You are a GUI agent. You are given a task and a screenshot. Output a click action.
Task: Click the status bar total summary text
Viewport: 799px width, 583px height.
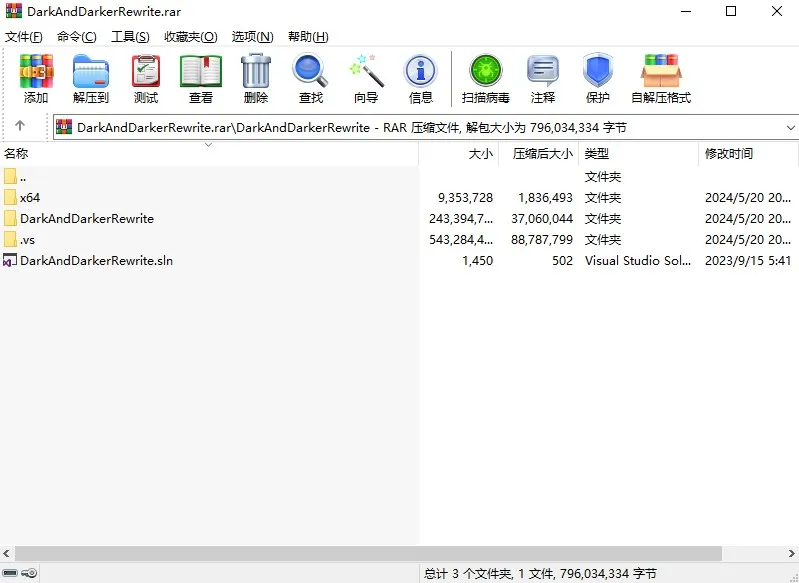541,574
